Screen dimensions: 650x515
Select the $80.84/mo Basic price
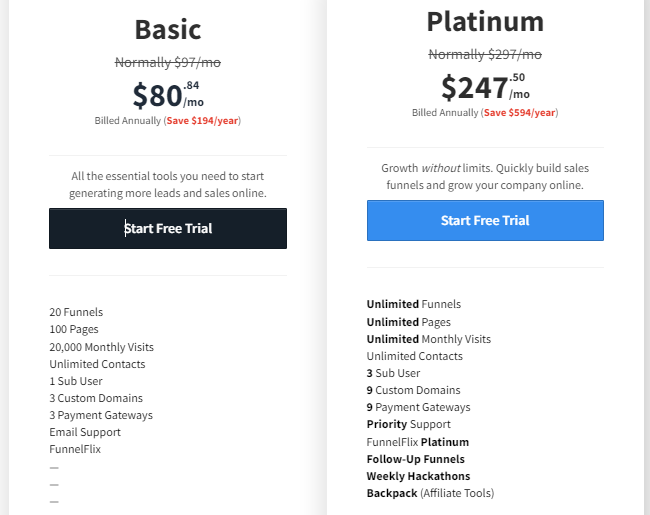(168, 95)
